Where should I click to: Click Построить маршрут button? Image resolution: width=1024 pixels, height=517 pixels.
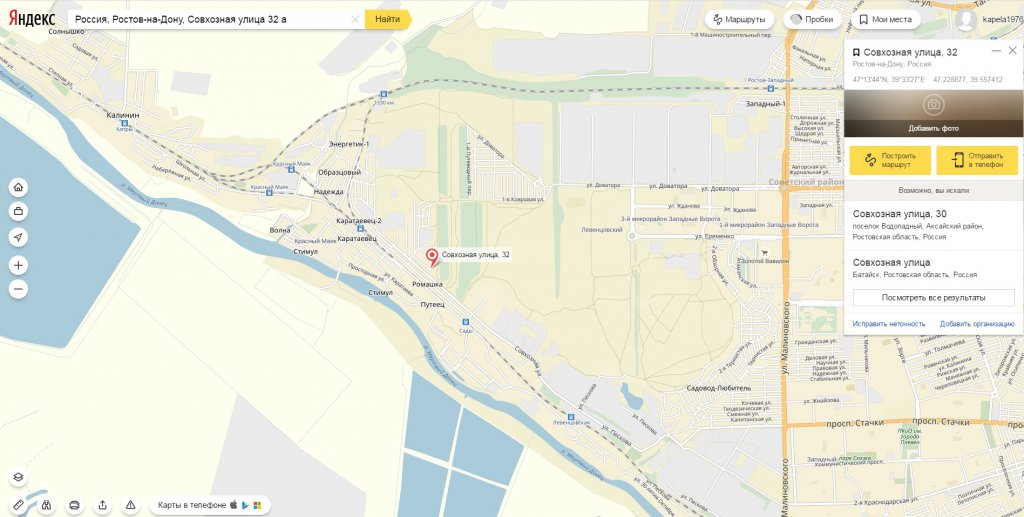pyautogui.click(x=890, y=161)
